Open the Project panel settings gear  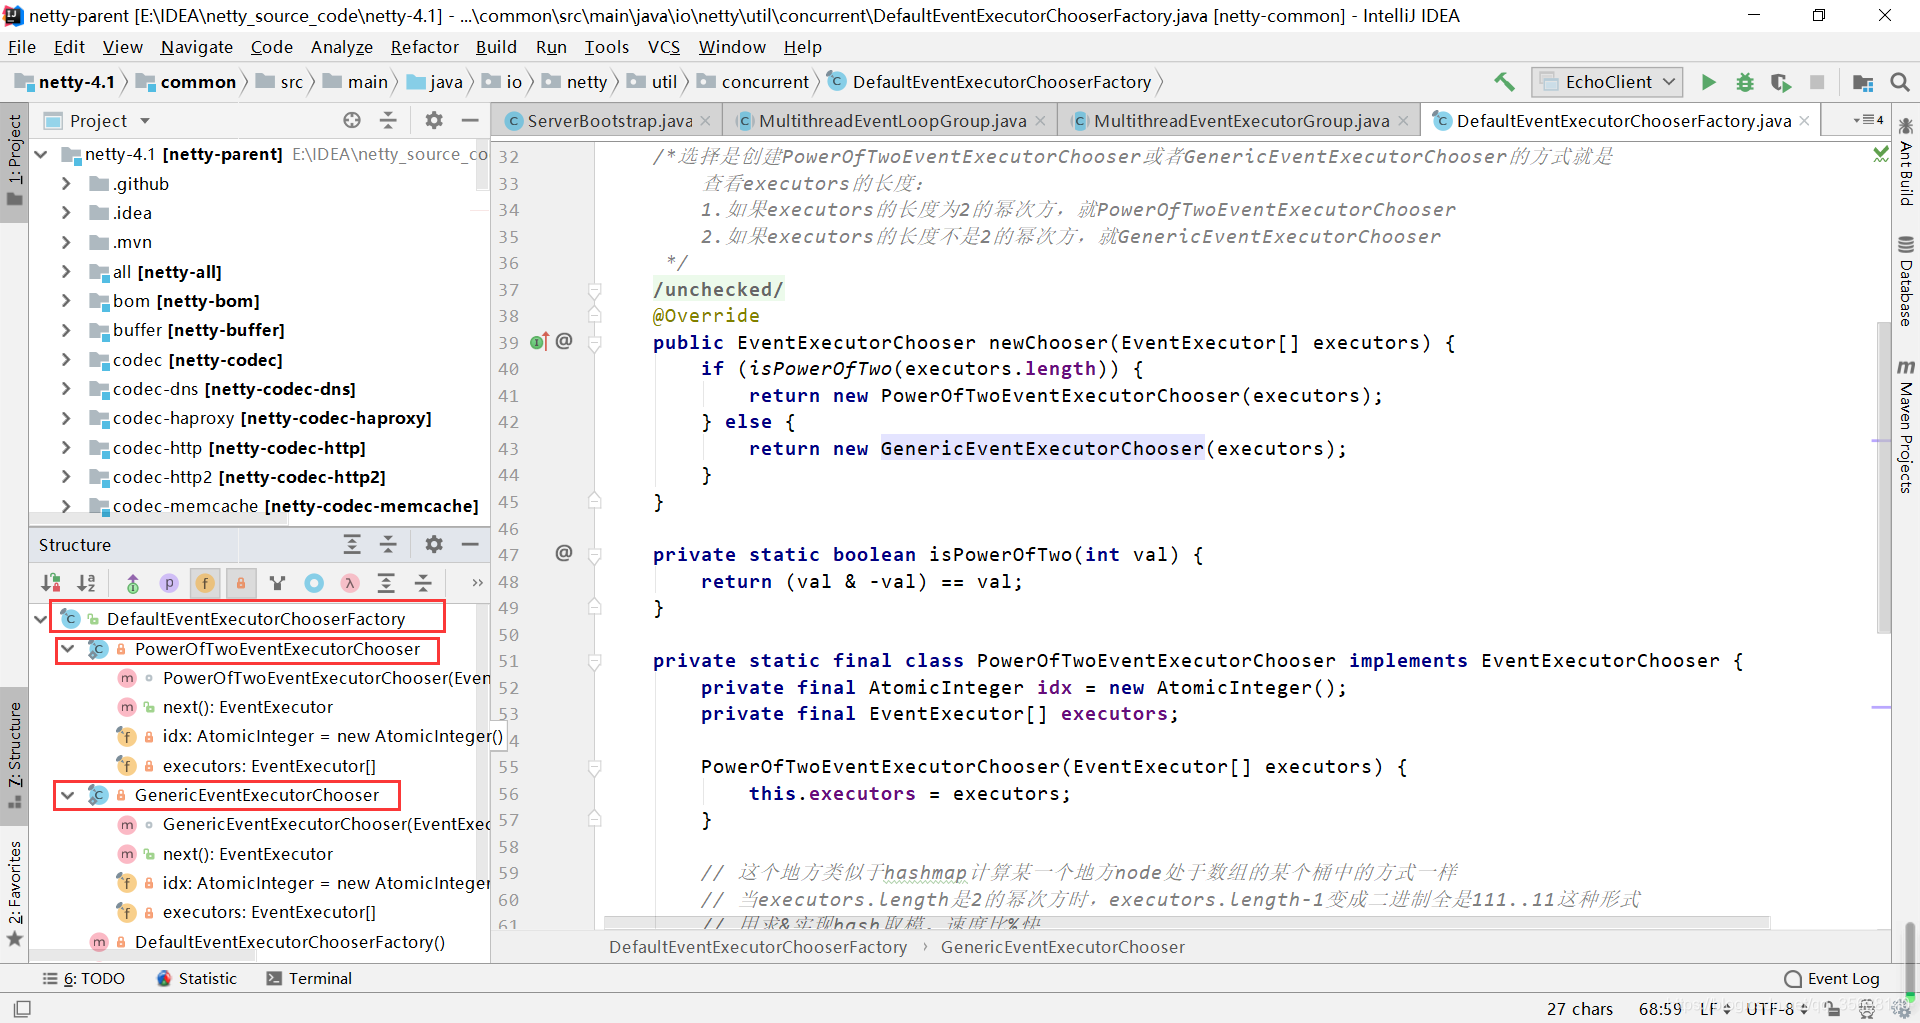tap(433, 120)
